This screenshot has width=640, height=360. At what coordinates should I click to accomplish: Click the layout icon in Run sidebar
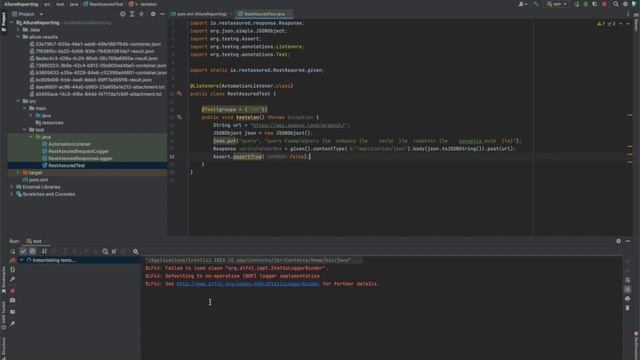coord(13,312)
